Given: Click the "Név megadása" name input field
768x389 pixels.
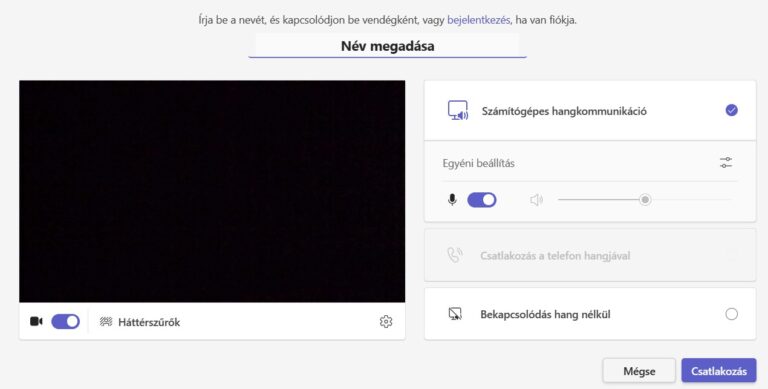Looking at the screenshot, I should pos(387,46).
